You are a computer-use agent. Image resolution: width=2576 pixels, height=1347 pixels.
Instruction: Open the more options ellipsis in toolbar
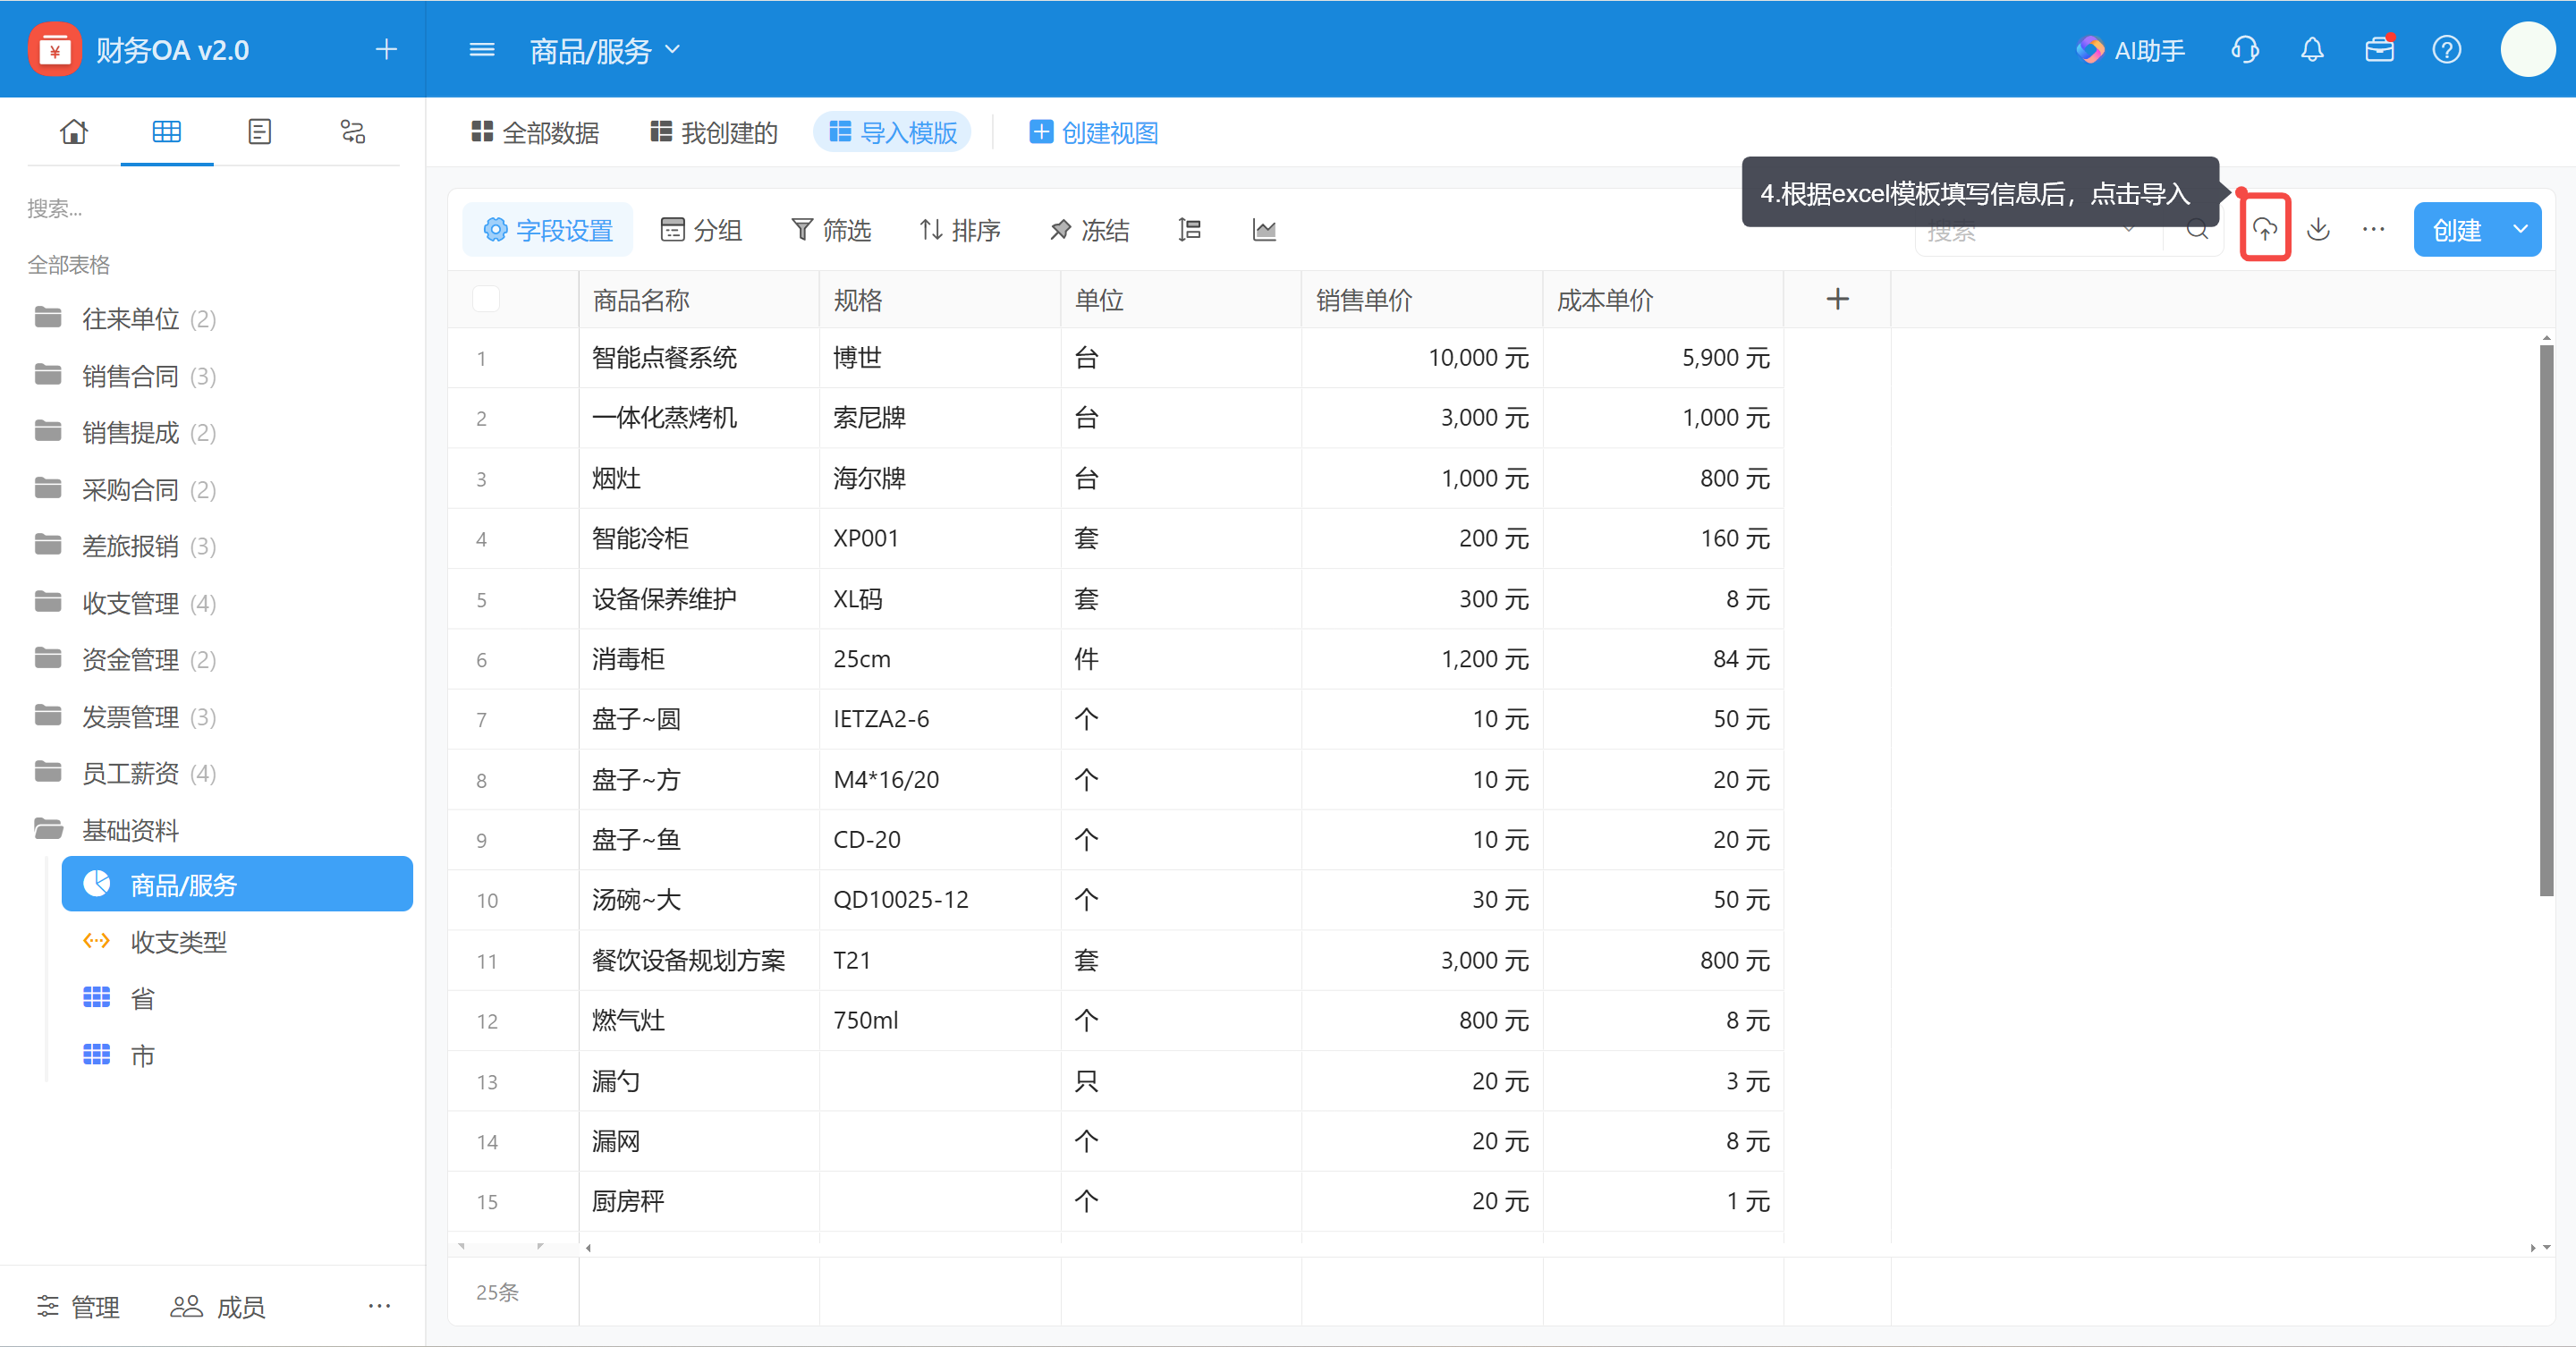(2373, 230)
